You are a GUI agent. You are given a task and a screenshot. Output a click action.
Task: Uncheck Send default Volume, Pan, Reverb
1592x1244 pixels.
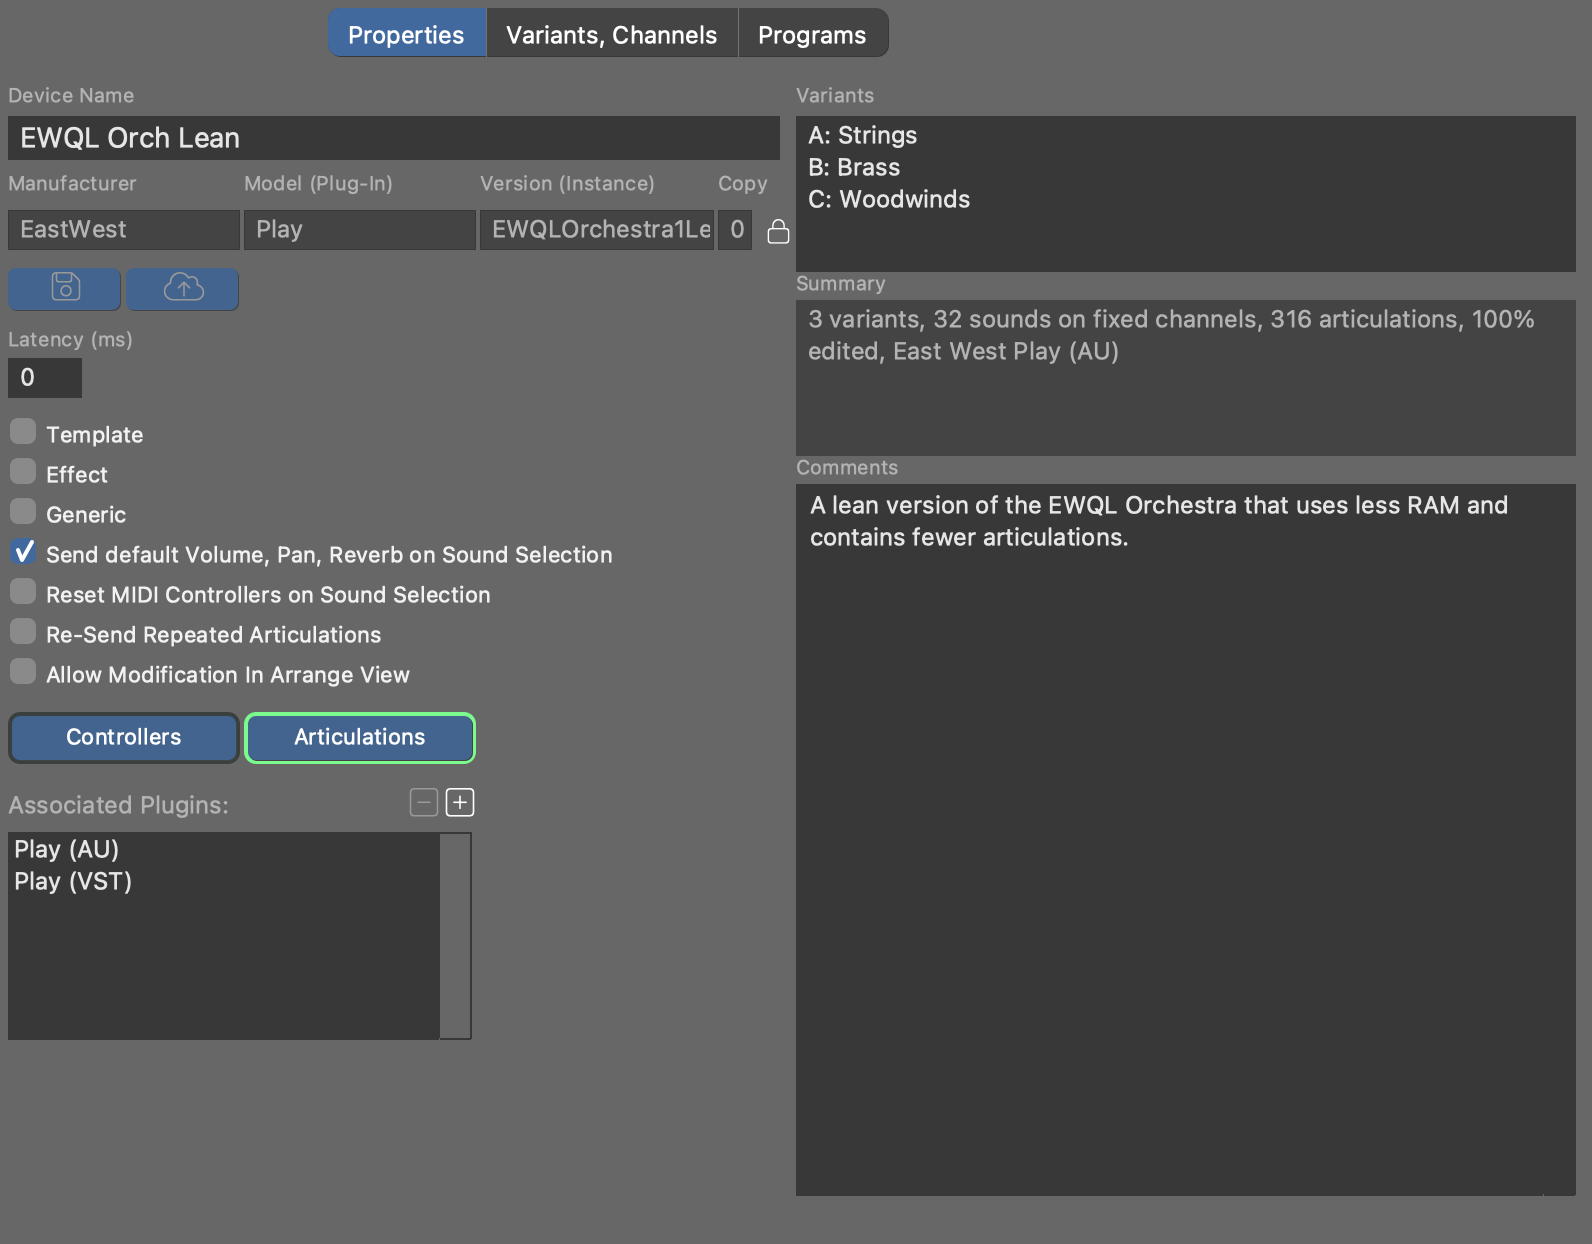(23, 552)
